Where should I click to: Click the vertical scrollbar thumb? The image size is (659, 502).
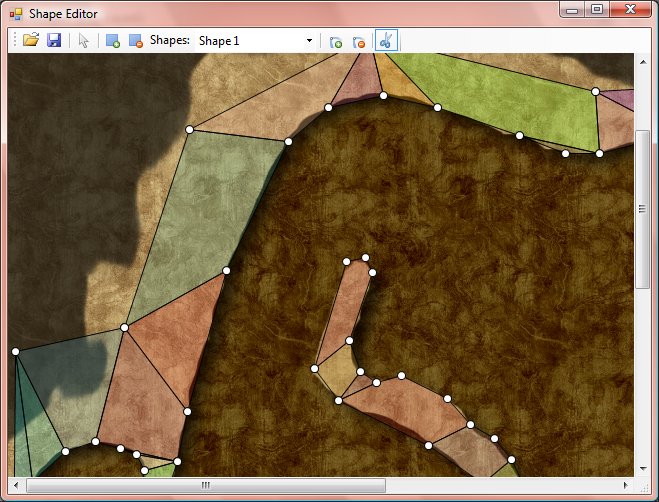[642, 208]
